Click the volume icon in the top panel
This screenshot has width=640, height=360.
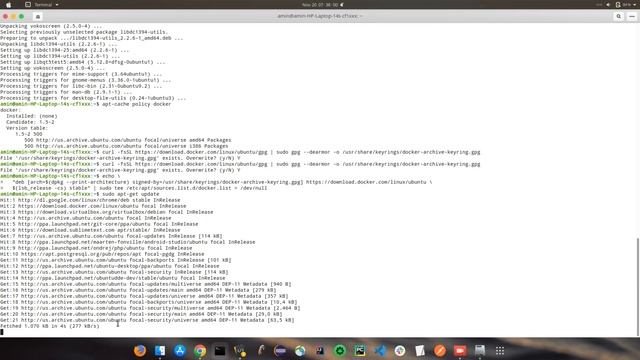point(608,4)
